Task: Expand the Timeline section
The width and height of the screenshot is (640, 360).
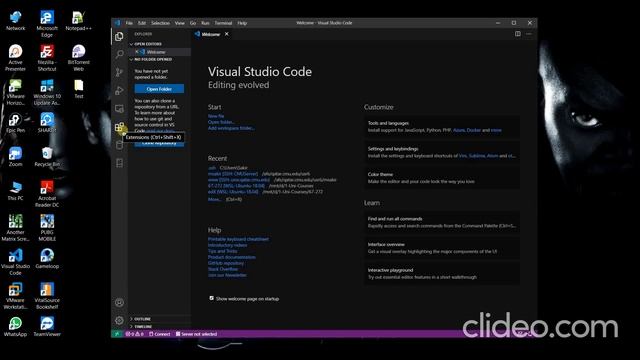Action: coord(143,327)
